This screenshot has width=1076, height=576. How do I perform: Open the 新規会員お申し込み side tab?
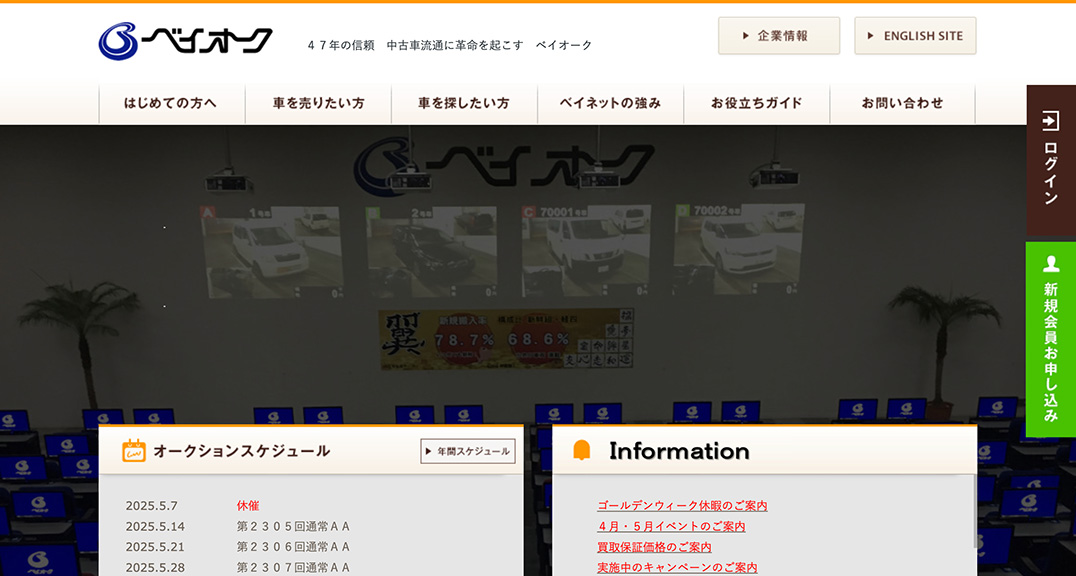click(x=1051, y=340)
